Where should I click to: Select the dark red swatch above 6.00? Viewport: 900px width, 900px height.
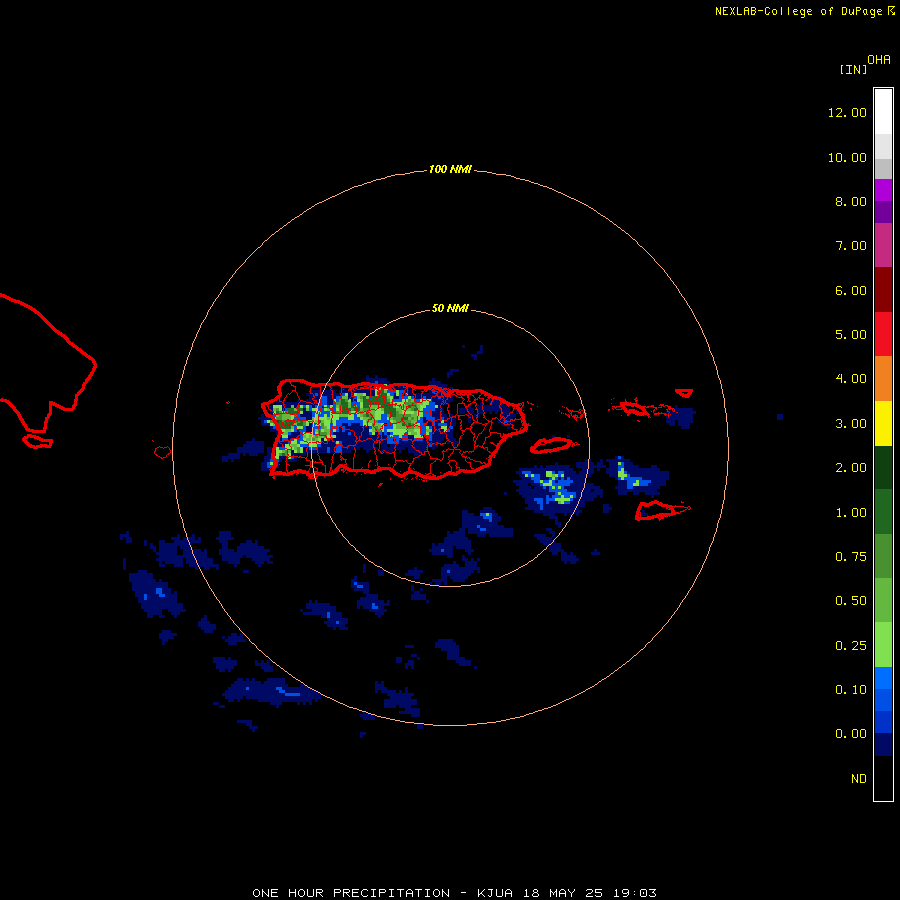click(x=883, y=290)
